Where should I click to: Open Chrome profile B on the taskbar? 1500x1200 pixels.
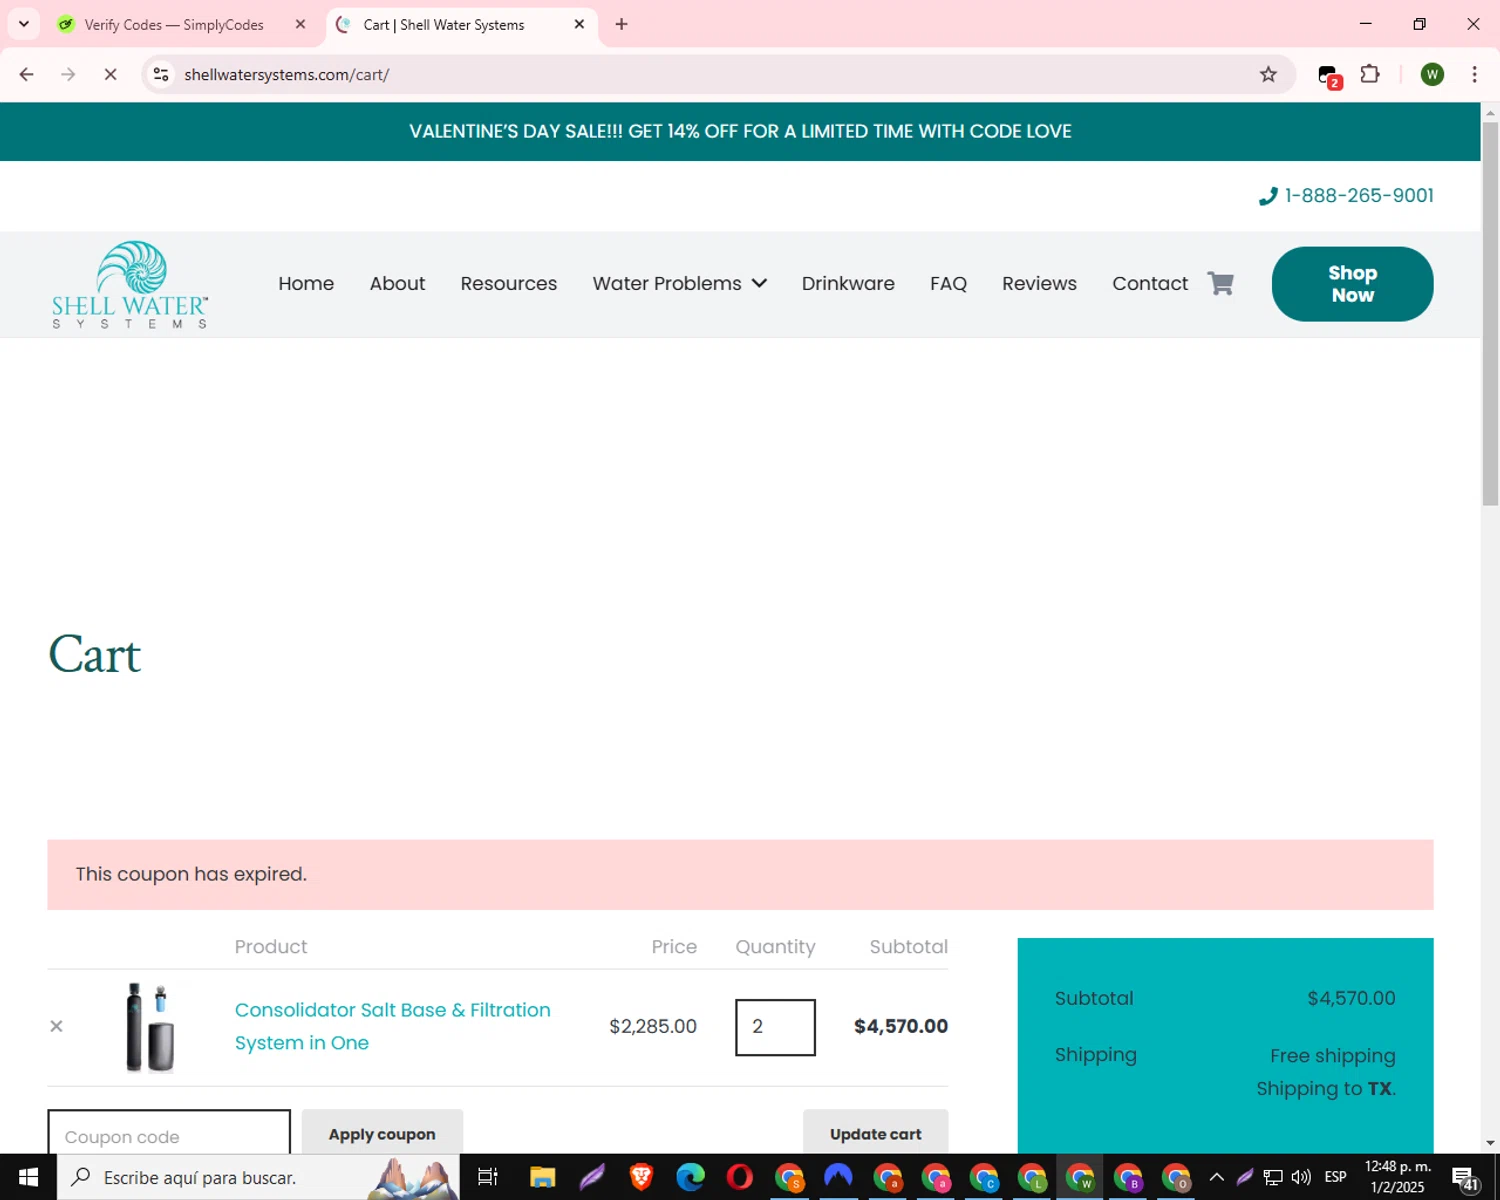(1128, 1177)
